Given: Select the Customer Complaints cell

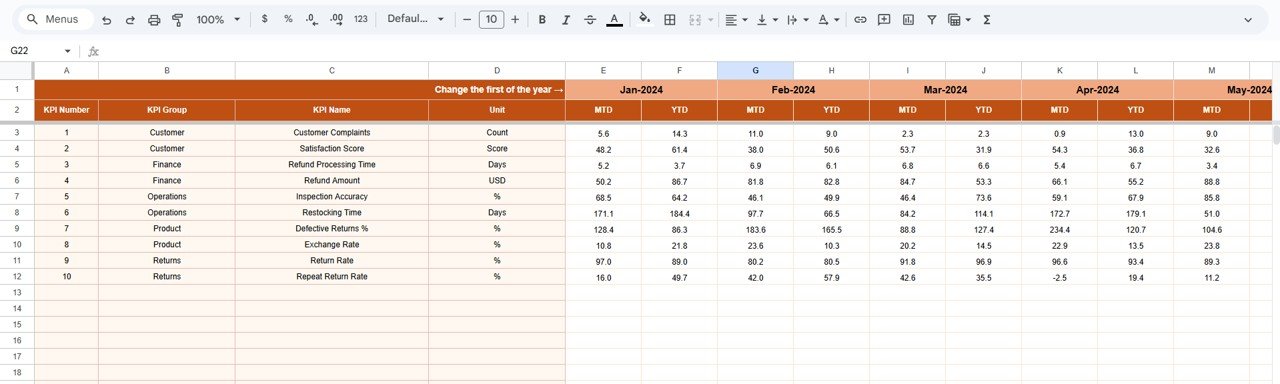Looking at the screenshot, I should point(332,132).
